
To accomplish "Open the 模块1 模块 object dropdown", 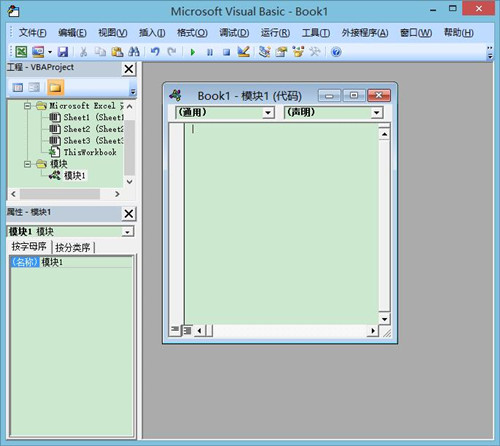I will [127, 232].
